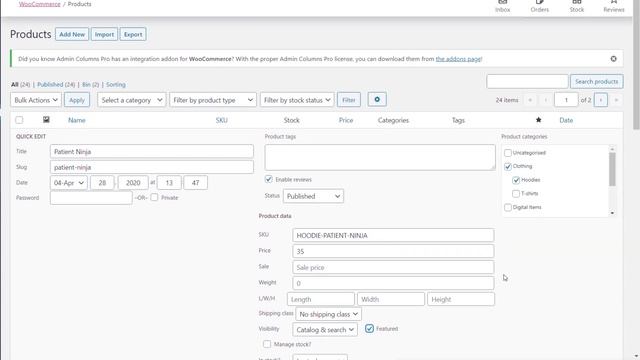
Task: Enable the Manage stock checkbox
Action: (x=267, y=344)
